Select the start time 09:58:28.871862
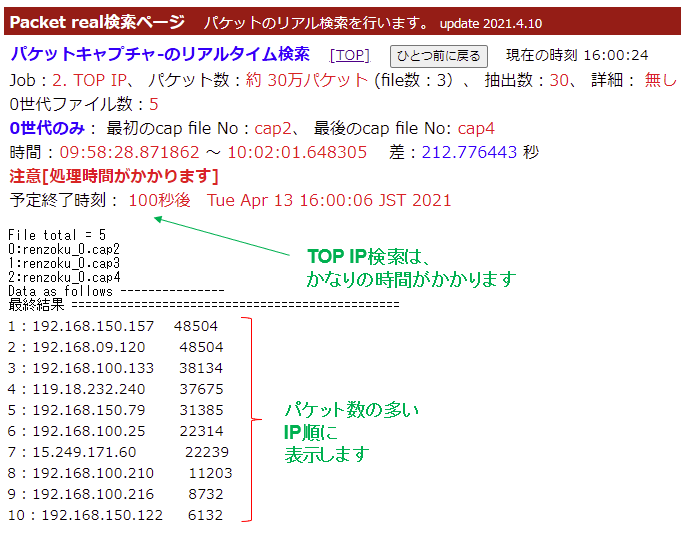Viewport: 681px width, 541px height. [129, 152]
